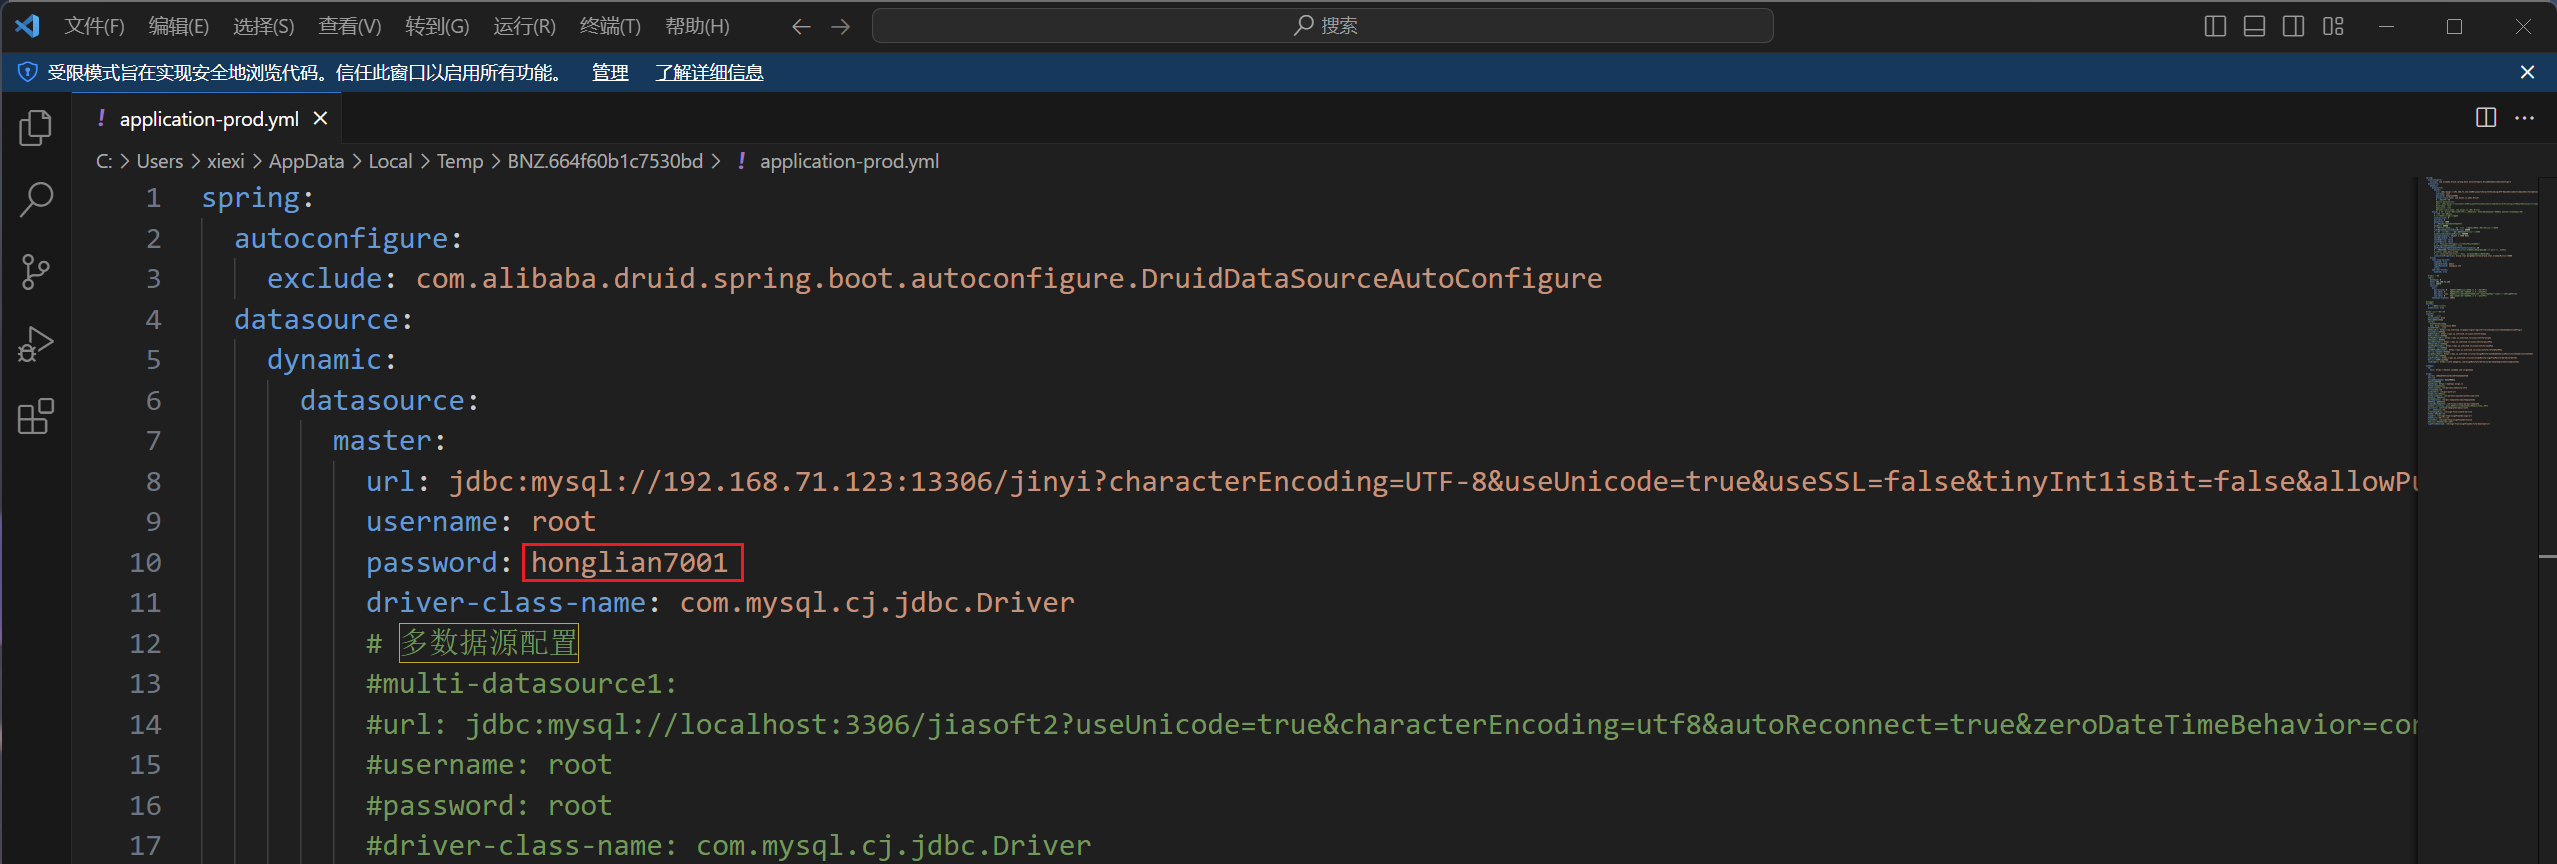Screen dimensions: 2557x864
Task: Click the 多数据源配置 comment text
Action: pyautogui.click(x=489, y=643)
